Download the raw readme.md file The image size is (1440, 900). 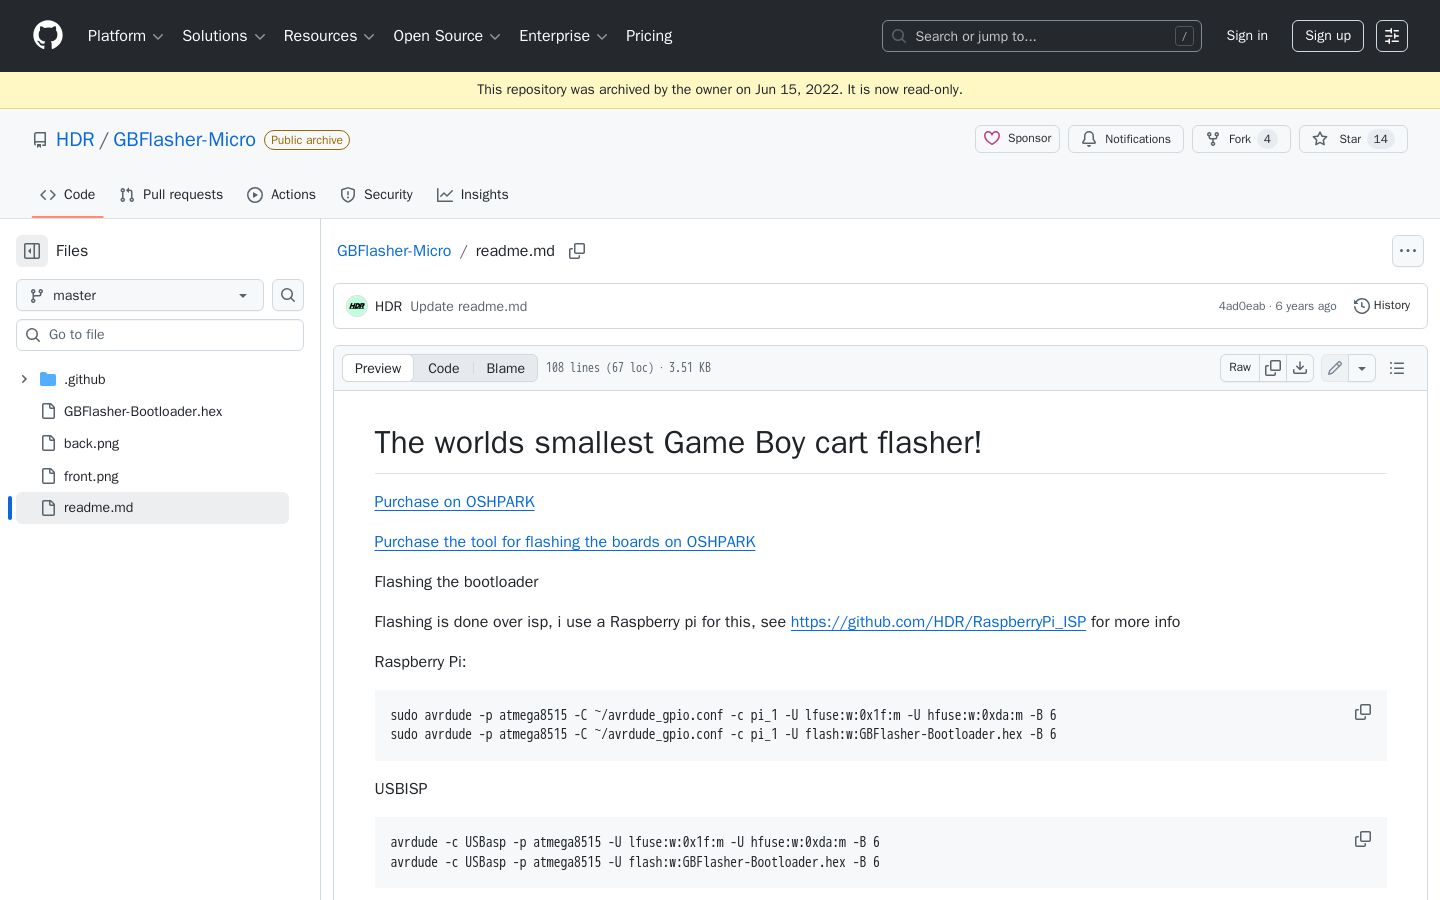pos(1300,368)
